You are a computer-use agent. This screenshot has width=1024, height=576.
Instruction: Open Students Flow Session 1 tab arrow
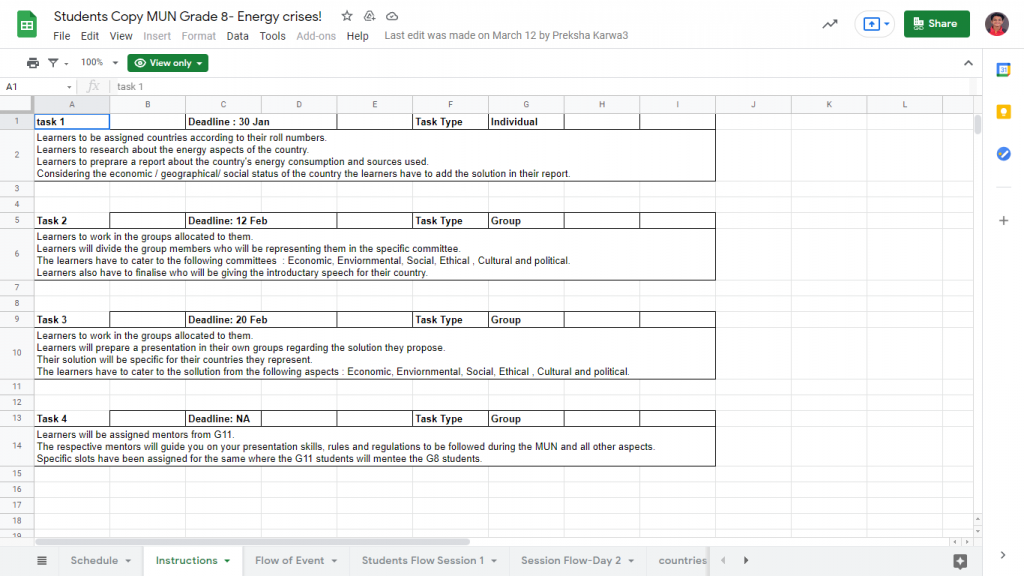pyautogui.click(x=494, y=561)
